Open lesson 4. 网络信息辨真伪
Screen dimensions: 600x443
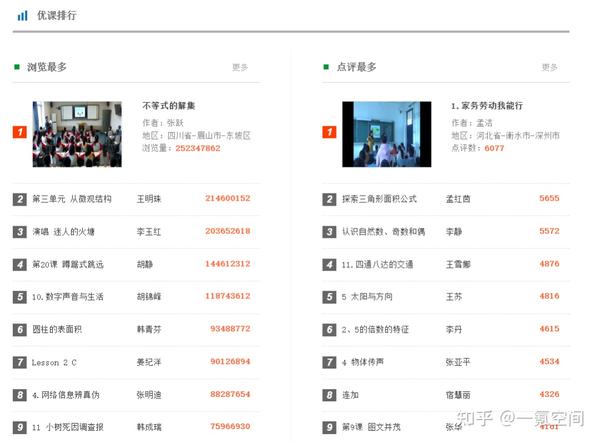(x=66, y=395)
